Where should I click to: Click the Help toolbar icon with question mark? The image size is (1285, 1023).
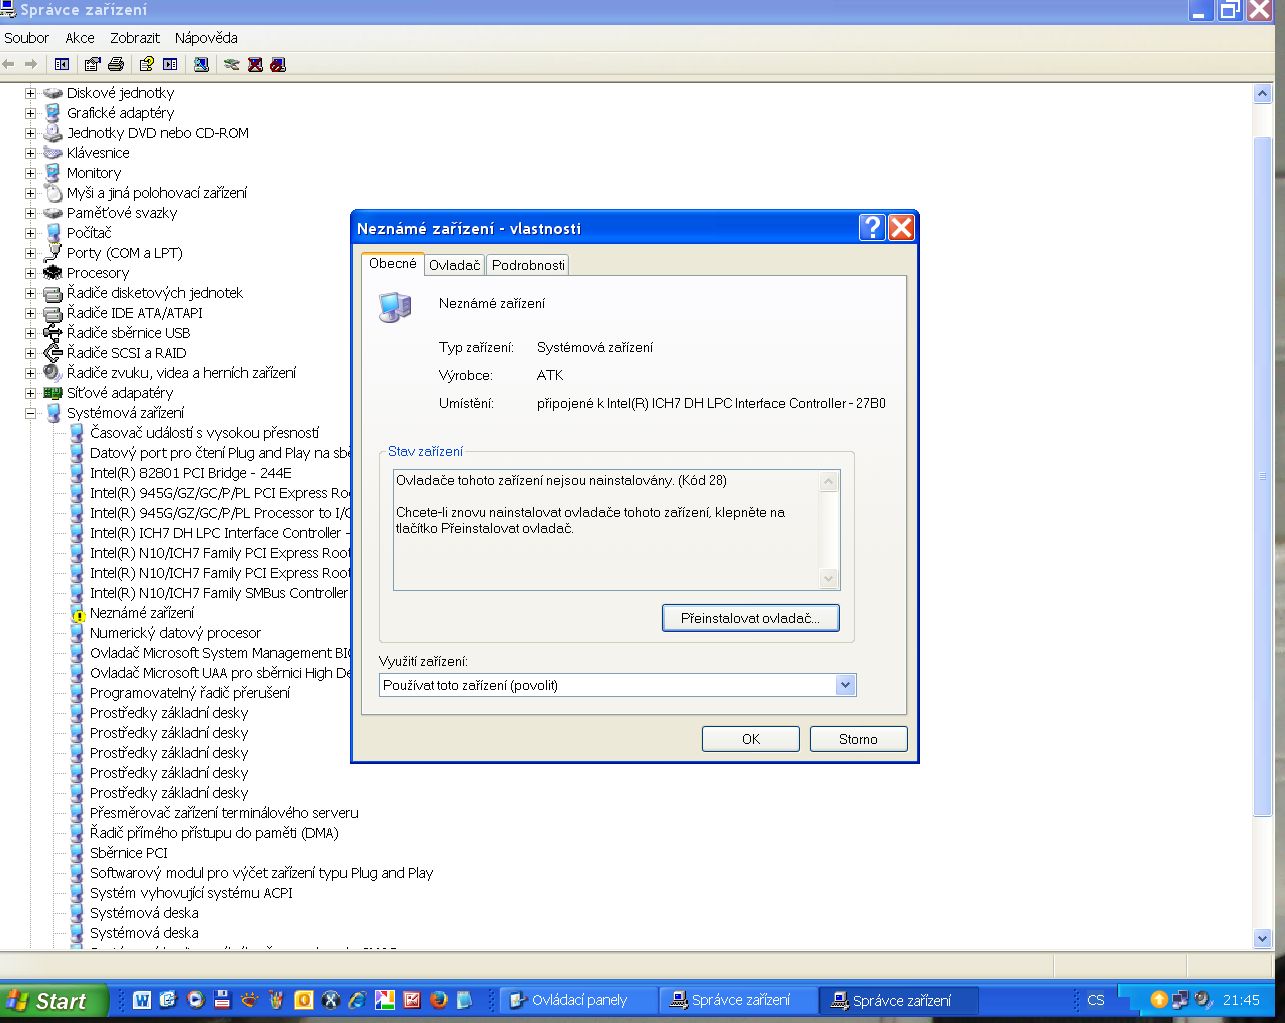pyautogui.click(x=146, y=64)
